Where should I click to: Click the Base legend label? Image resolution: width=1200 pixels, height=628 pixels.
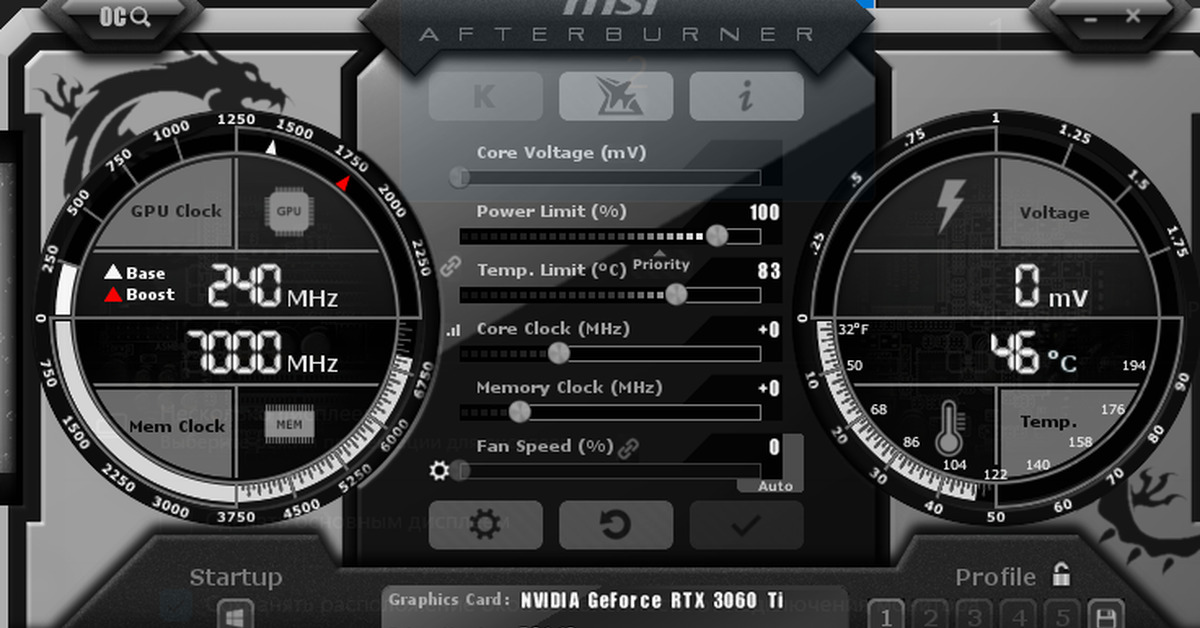pos(146,273)
